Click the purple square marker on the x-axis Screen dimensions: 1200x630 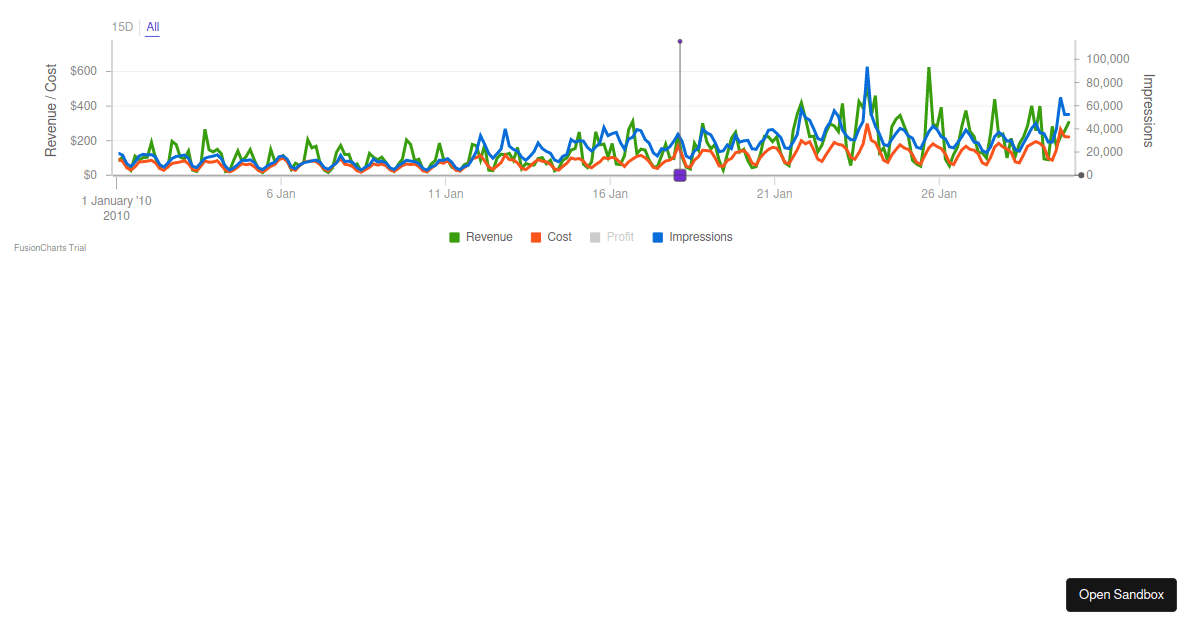pos(680,175)
